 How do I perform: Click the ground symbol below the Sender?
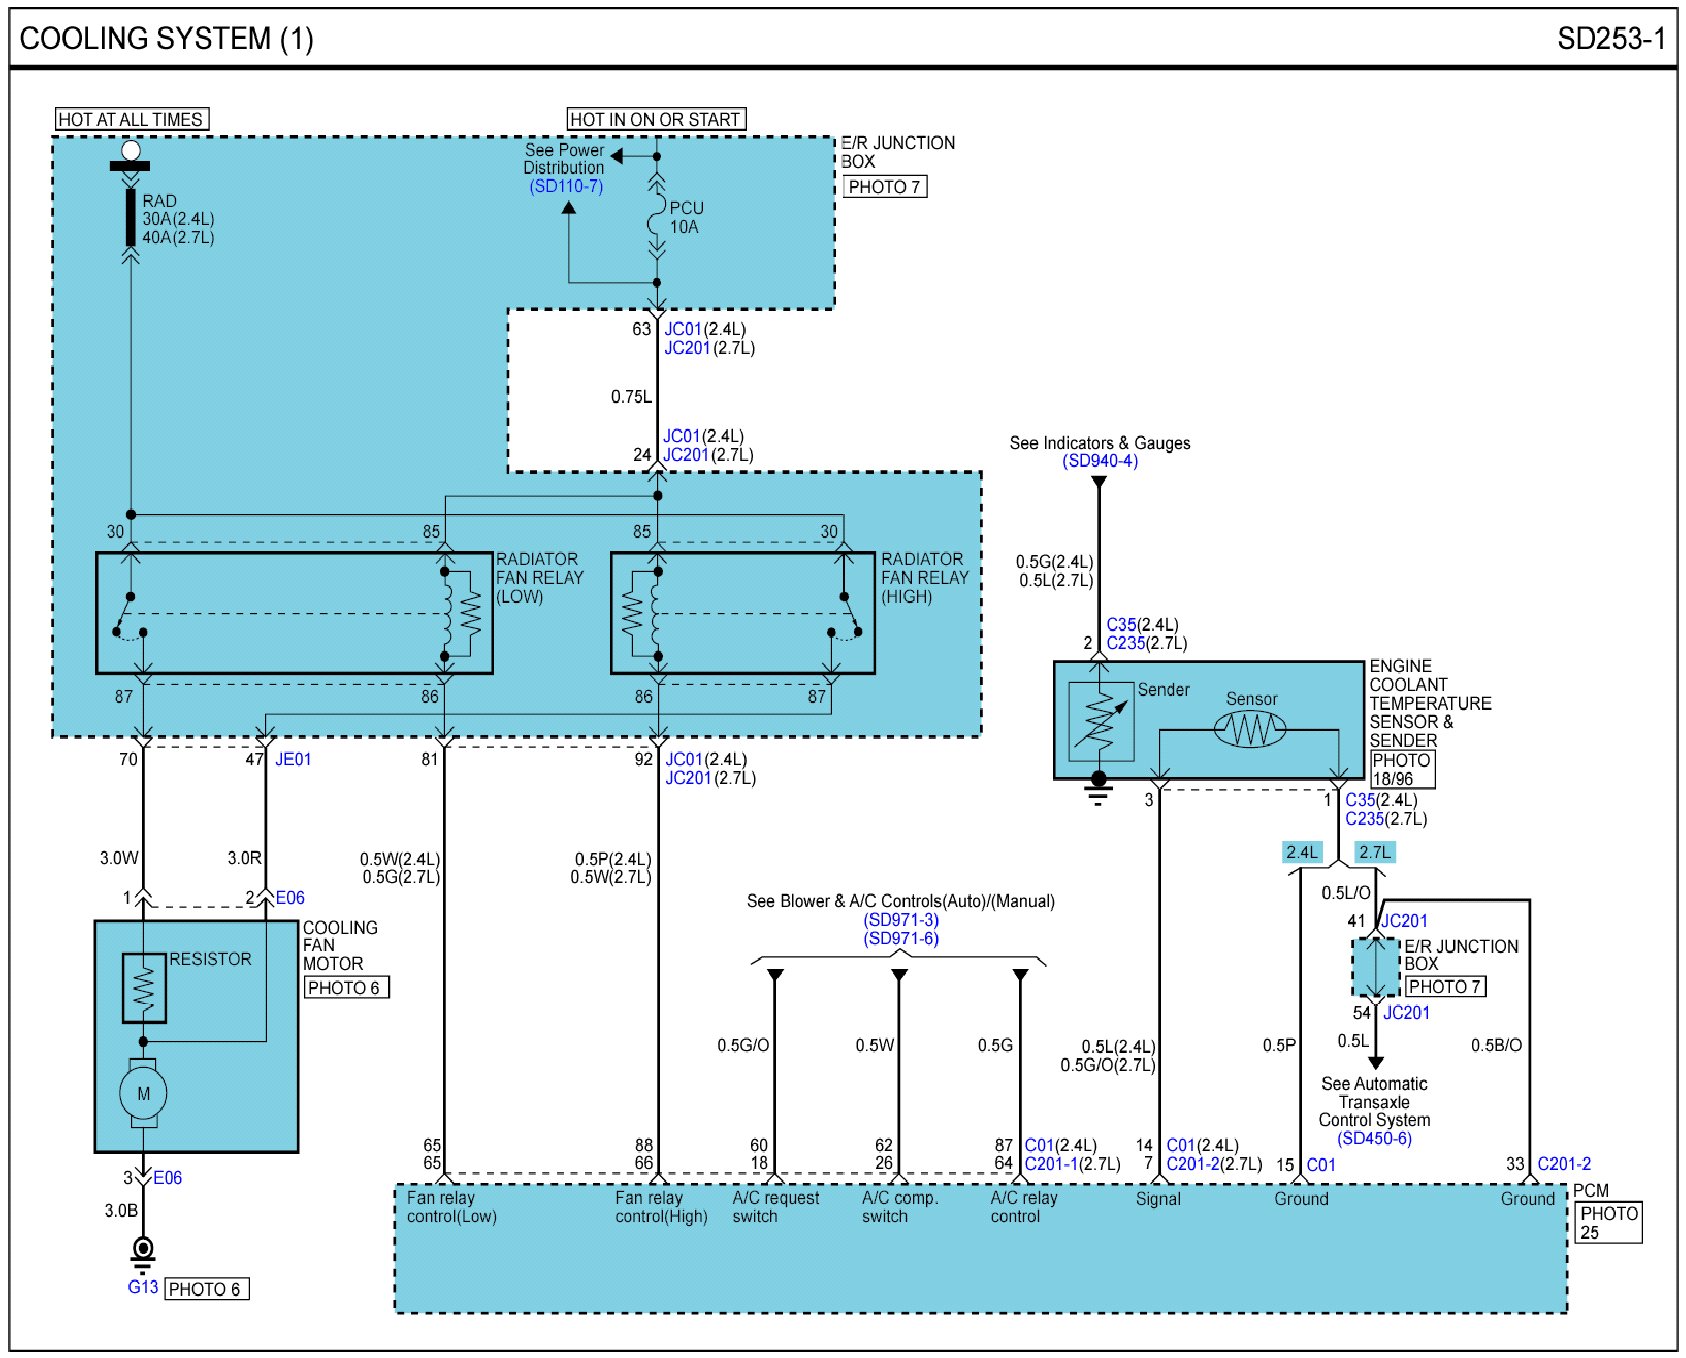click(x=1098, y=792)
